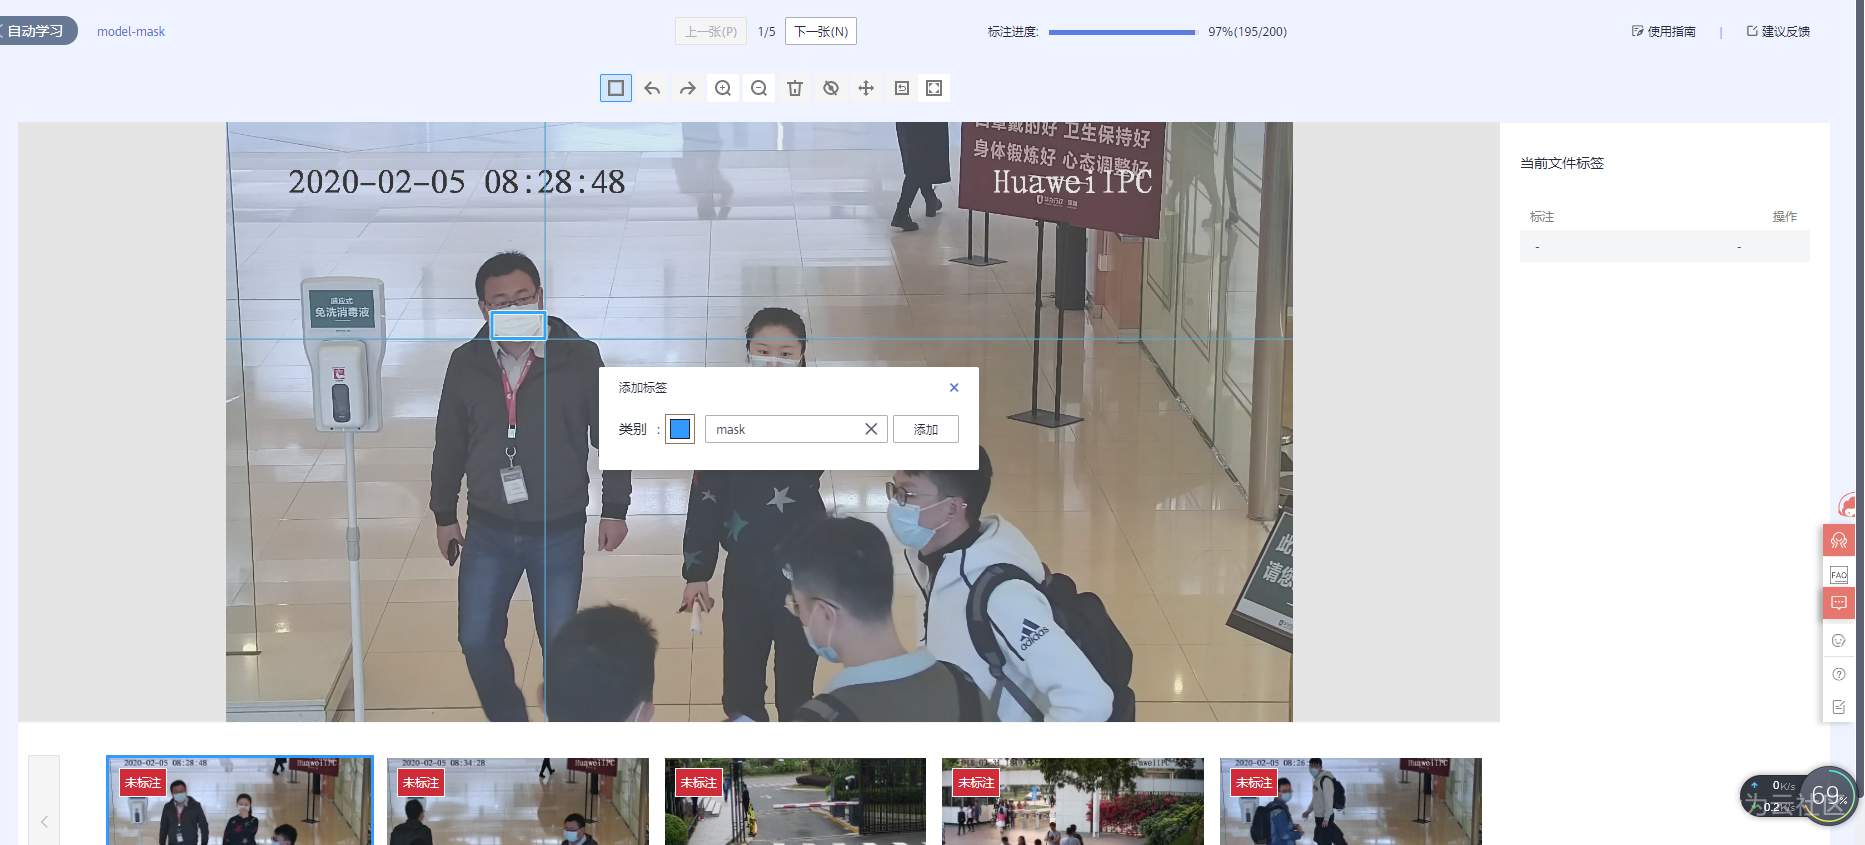Zoom out using the magnifier minus icon
The image size is (1865, 845).
[x=759, y=88]
